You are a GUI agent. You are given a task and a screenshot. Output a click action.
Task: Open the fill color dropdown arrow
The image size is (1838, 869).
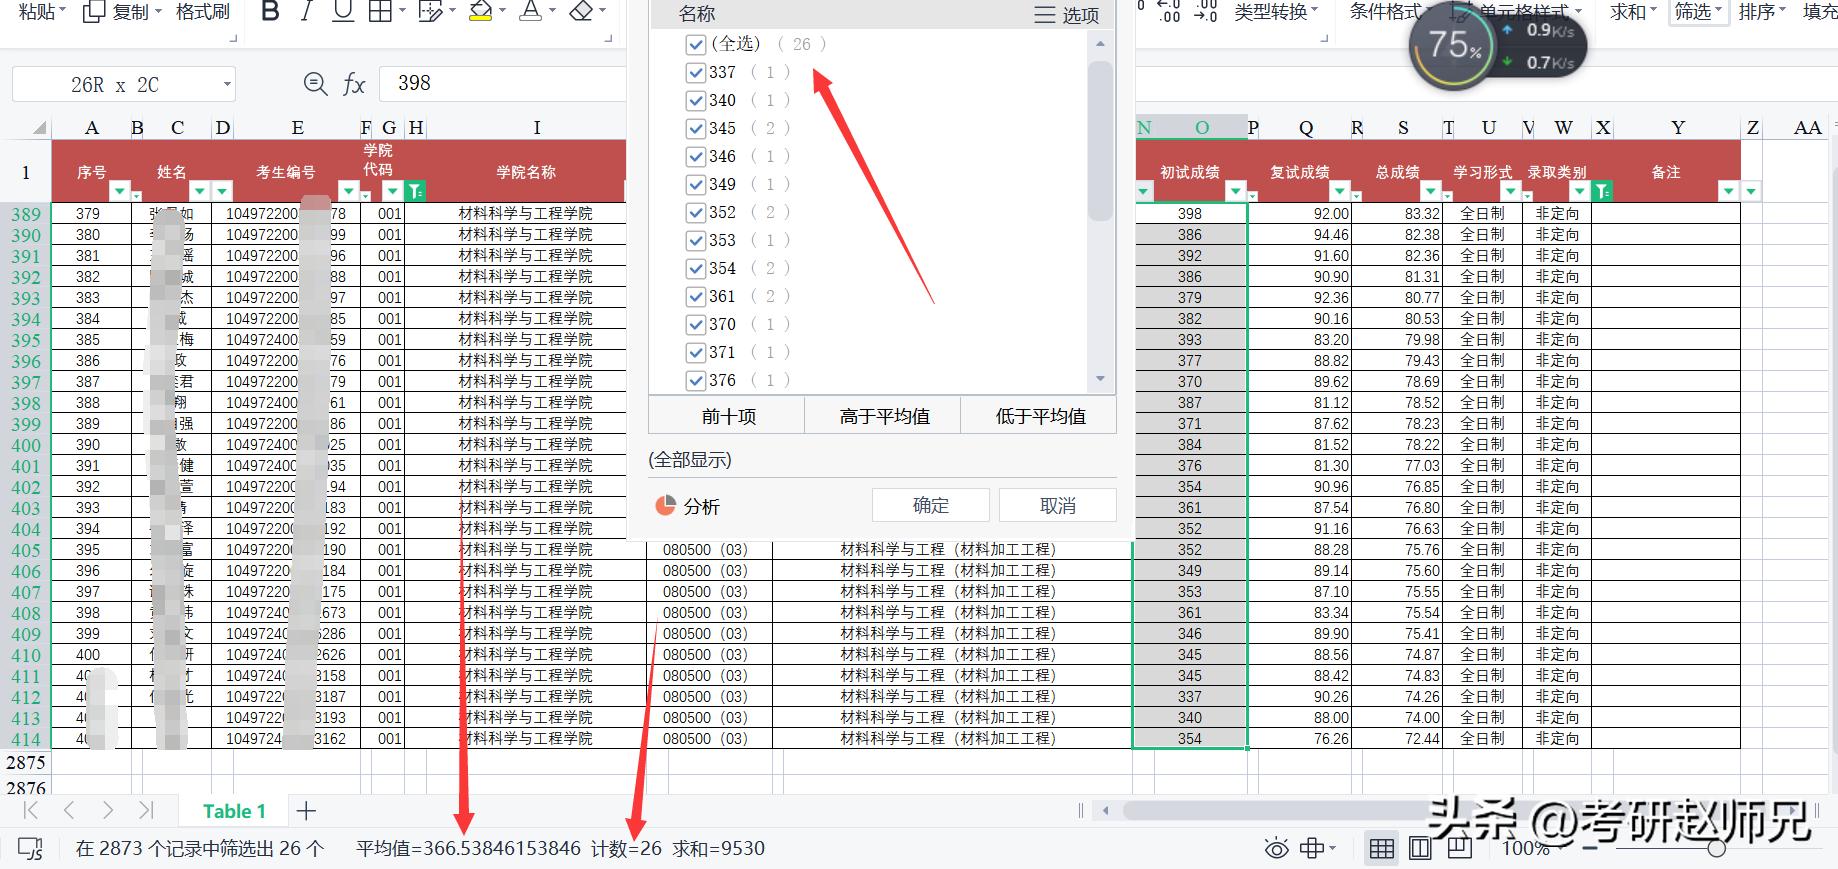coord(502,12)
